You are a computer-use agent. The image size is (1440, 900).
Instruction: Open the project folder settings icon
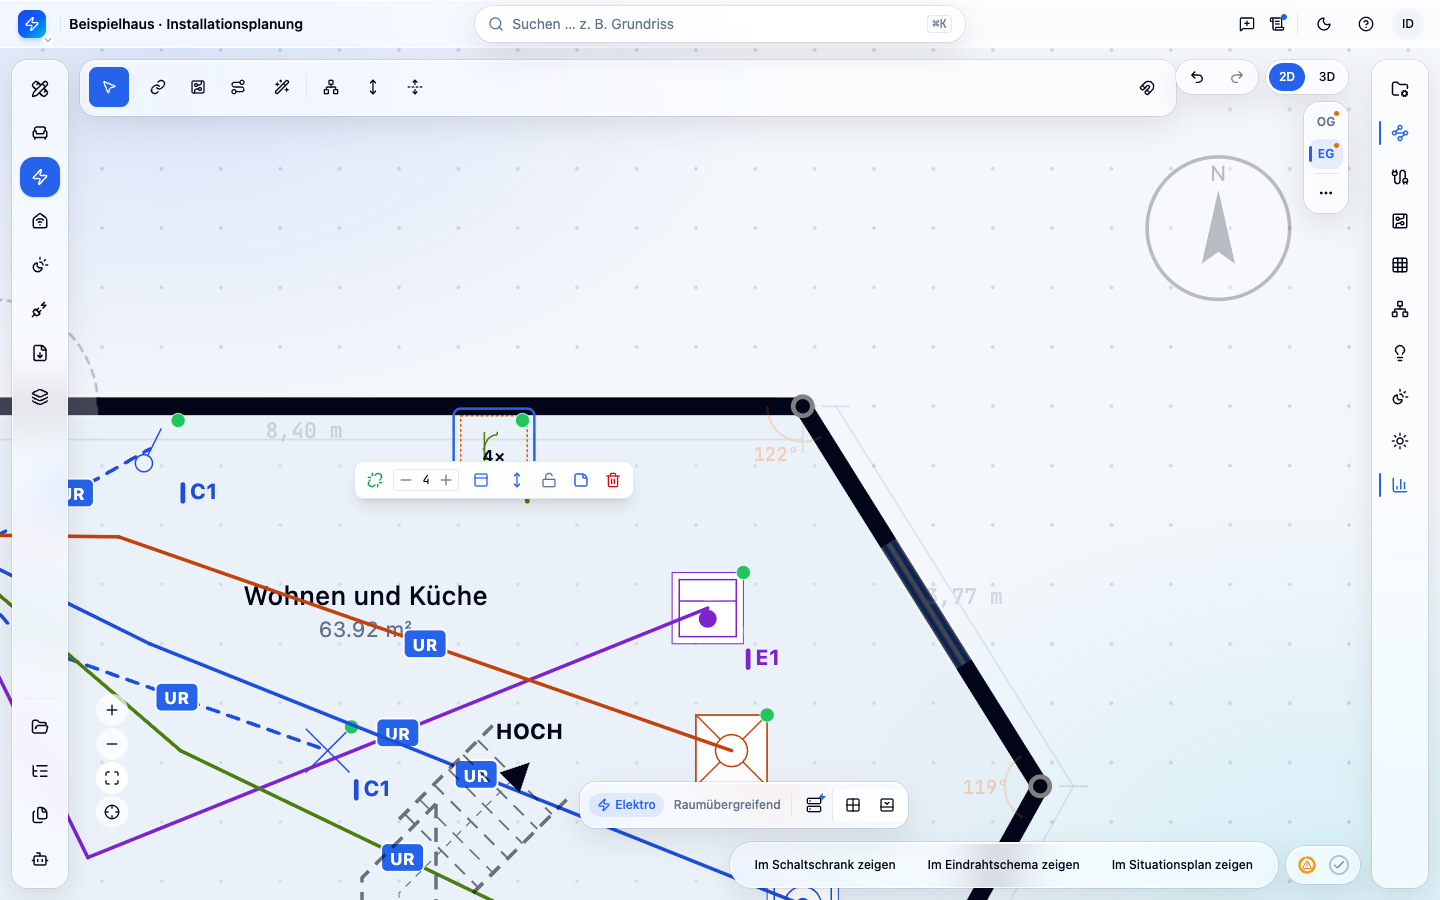click(x=1400, y=89)
